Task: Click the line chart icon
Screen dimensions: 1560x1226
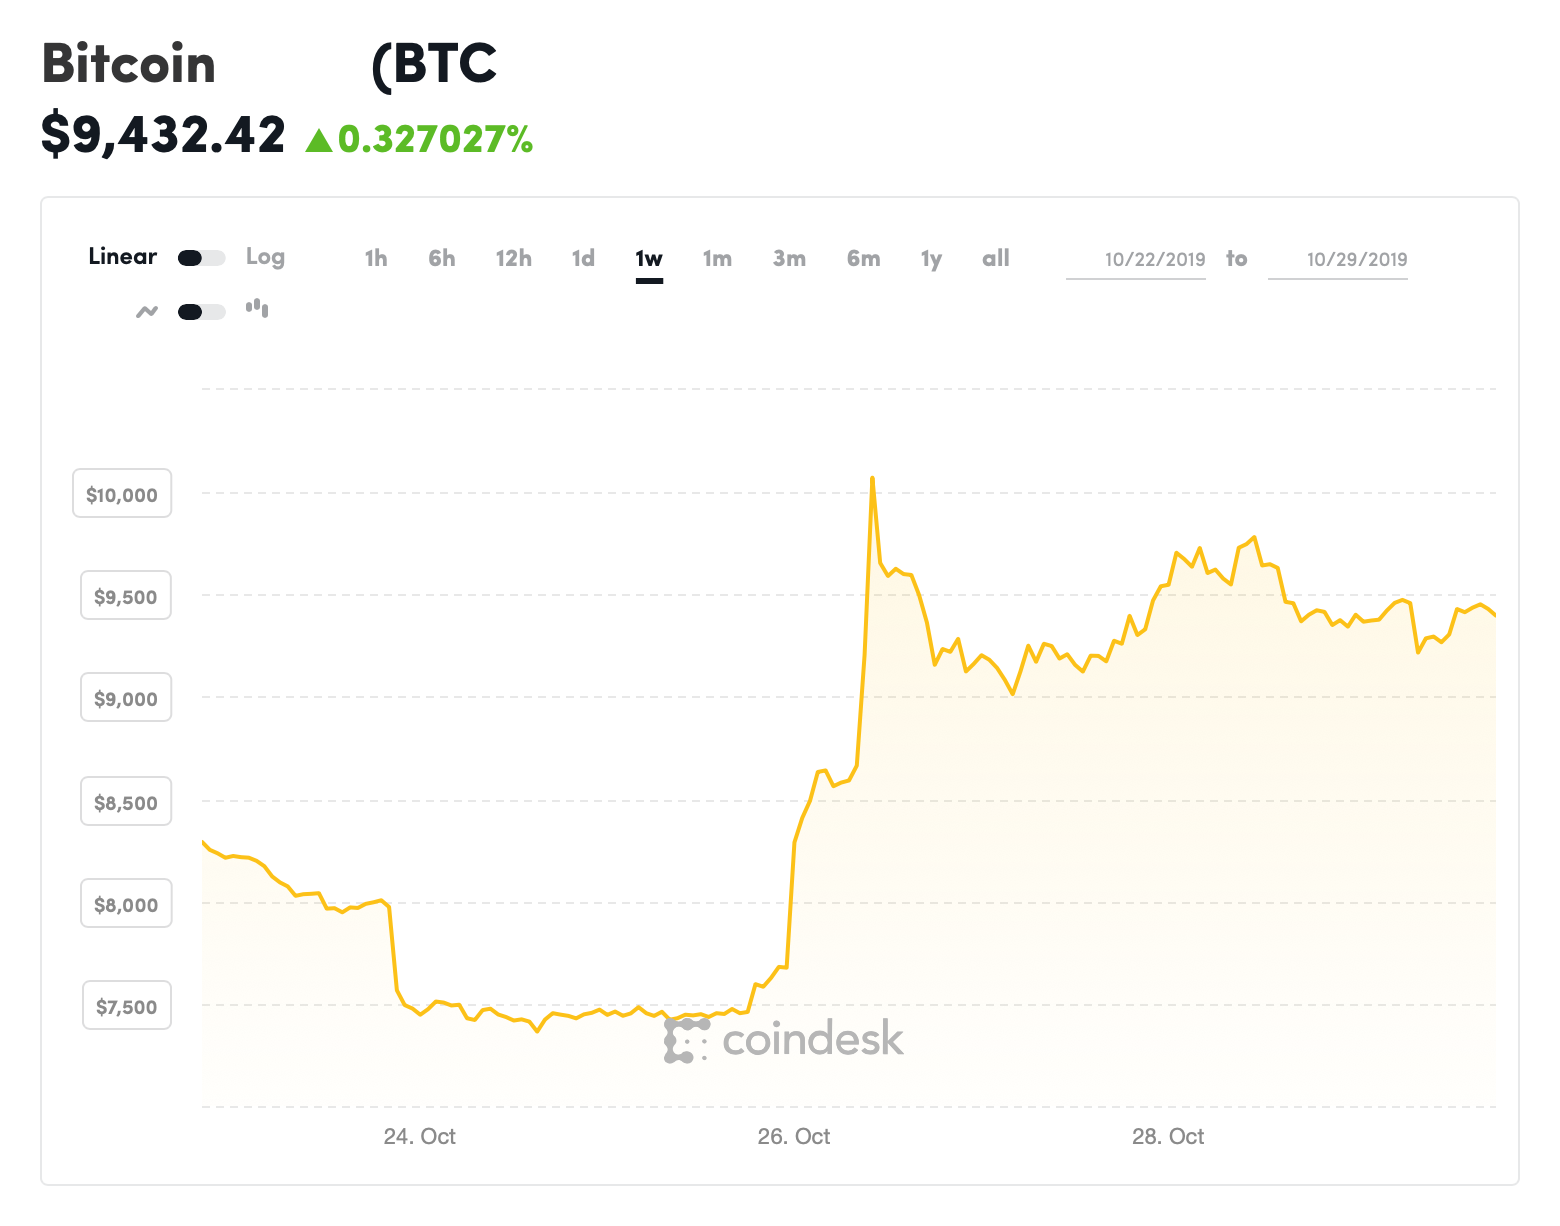Action: [147, 311]
